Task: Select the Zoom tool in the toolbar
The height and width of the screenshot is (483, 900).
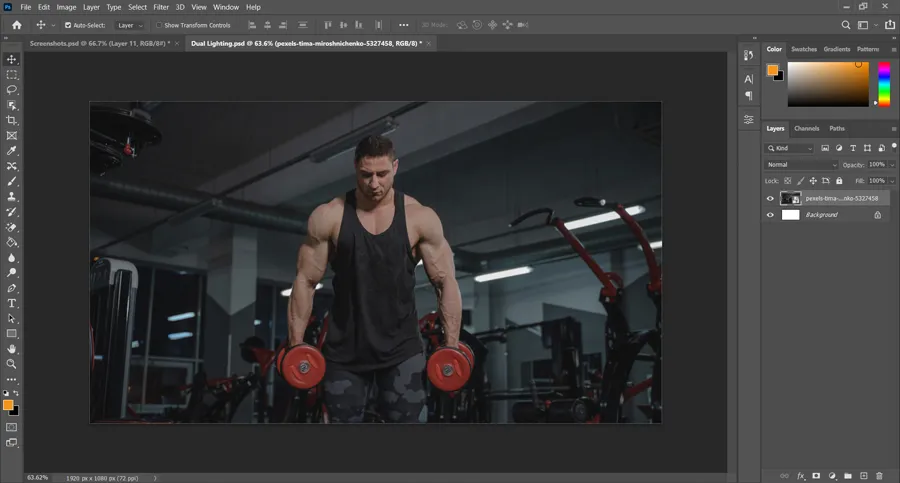Action: click(x=12, y=364)
